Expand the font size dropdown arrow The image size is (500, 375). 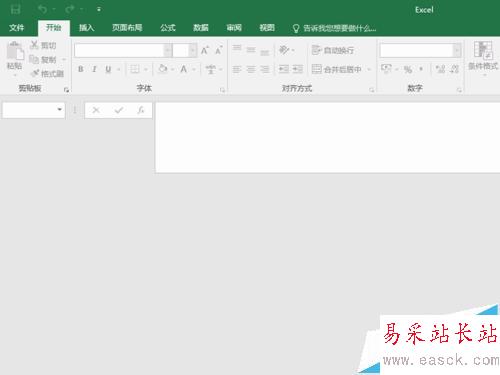coord(193,51)
